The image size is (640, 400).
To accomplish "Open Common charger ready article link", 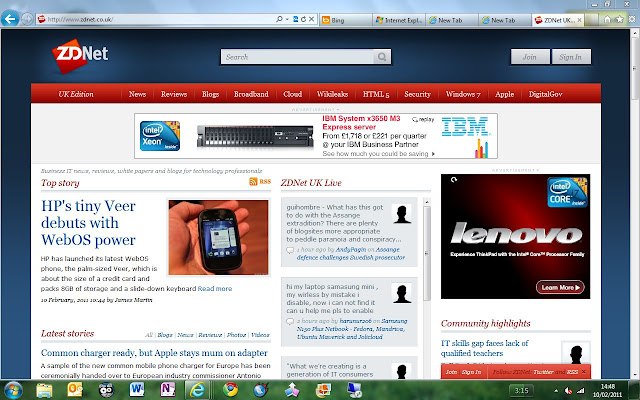I will pyautogui.click(x=154, y=353).
